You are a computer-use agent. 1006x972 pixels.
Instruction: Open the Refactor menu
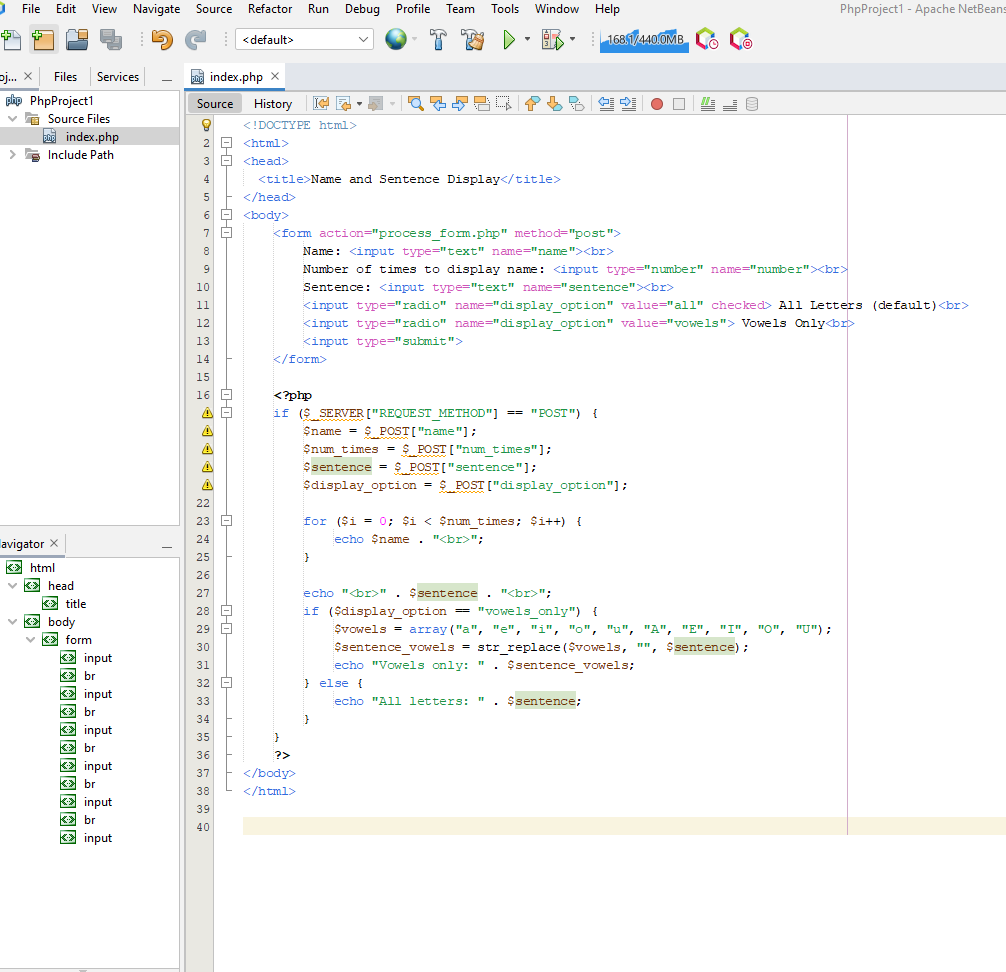tap(270, 9)
